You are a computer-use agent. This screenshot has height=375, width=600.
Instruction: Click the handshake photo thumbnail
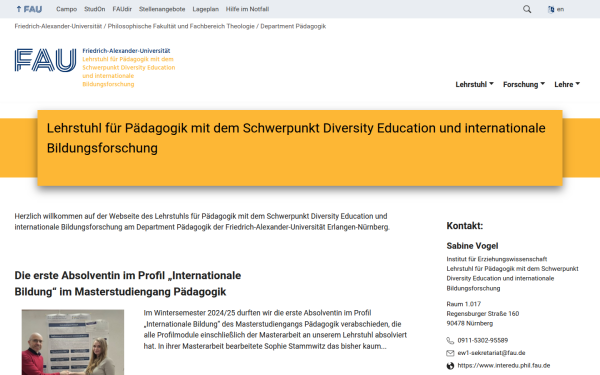[x=73, y=342]
